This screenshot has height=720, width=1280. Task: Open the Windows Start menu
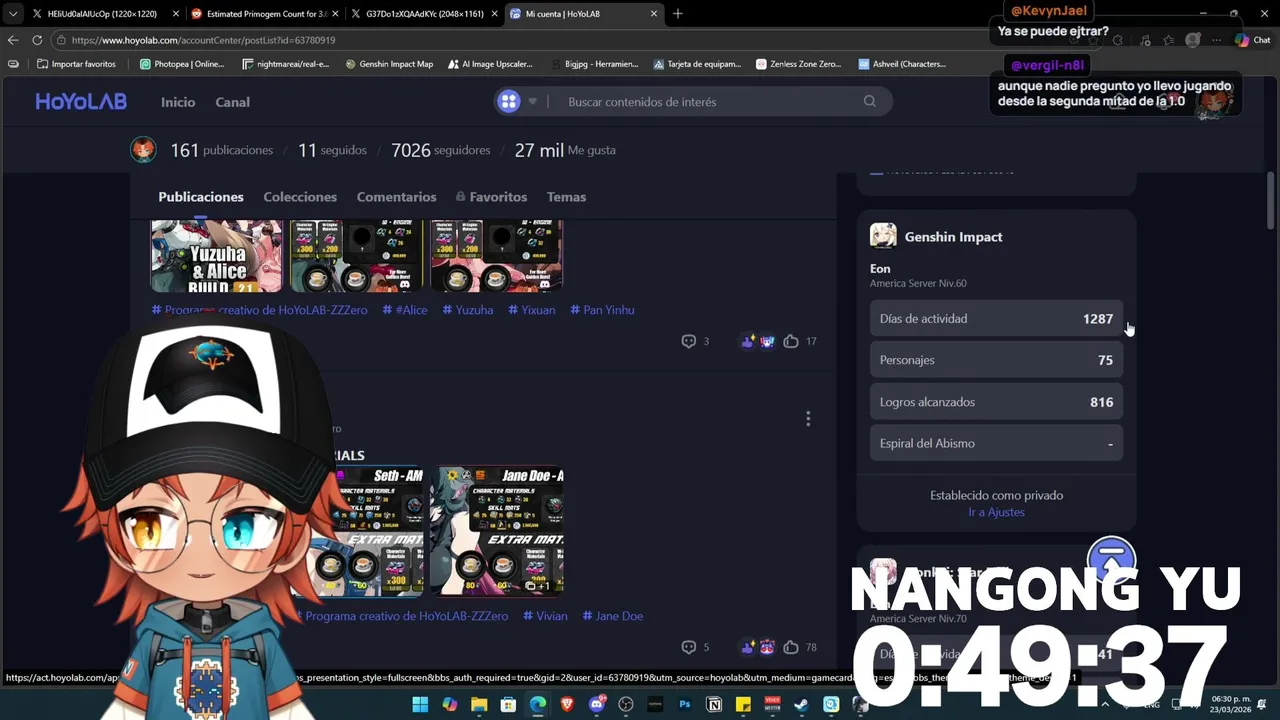tap(420, 705)
